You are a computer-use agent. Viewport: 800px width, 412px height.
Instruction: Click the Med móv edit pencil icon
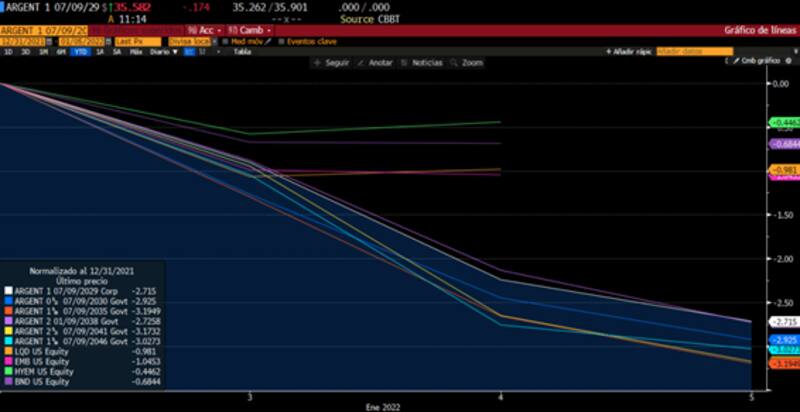[268, 41]
